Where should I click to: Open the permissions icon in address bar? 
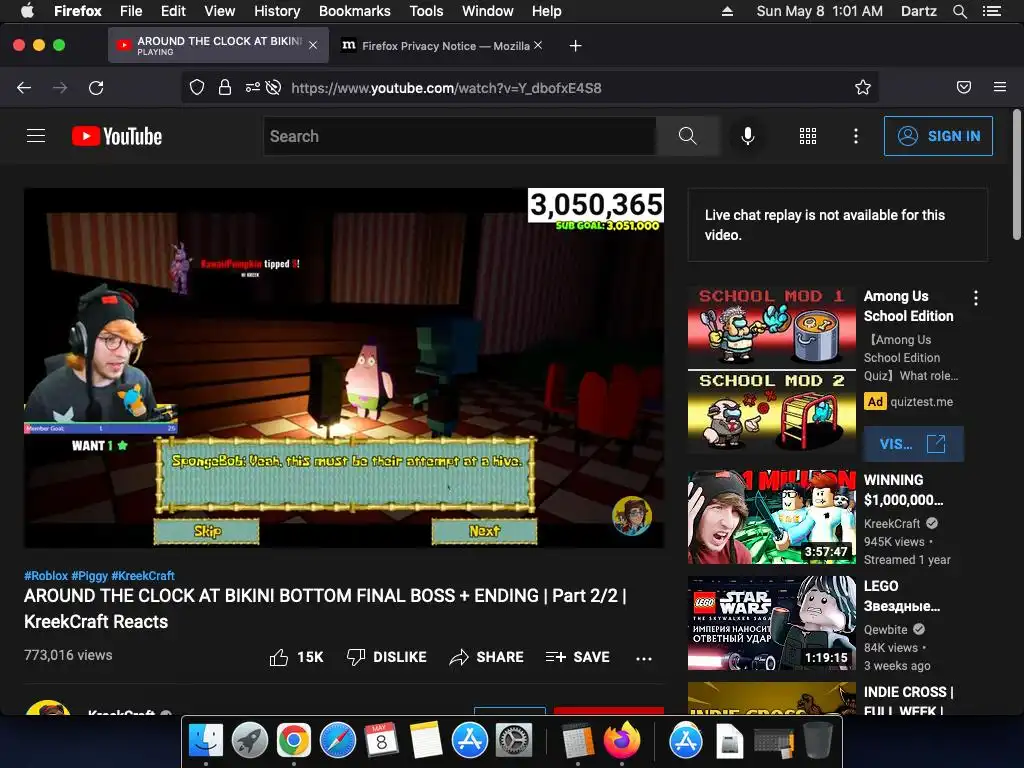coord(253,88)
